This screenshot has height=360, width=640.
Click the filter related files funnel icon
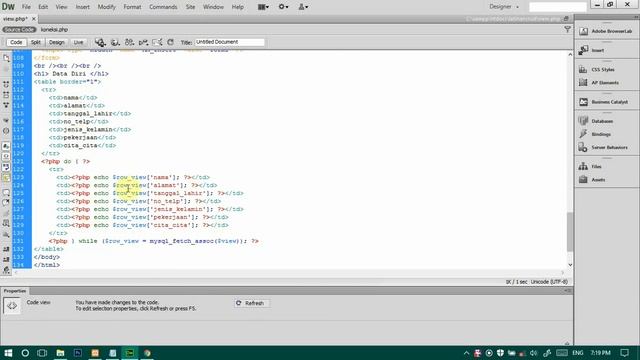[567, 29]
